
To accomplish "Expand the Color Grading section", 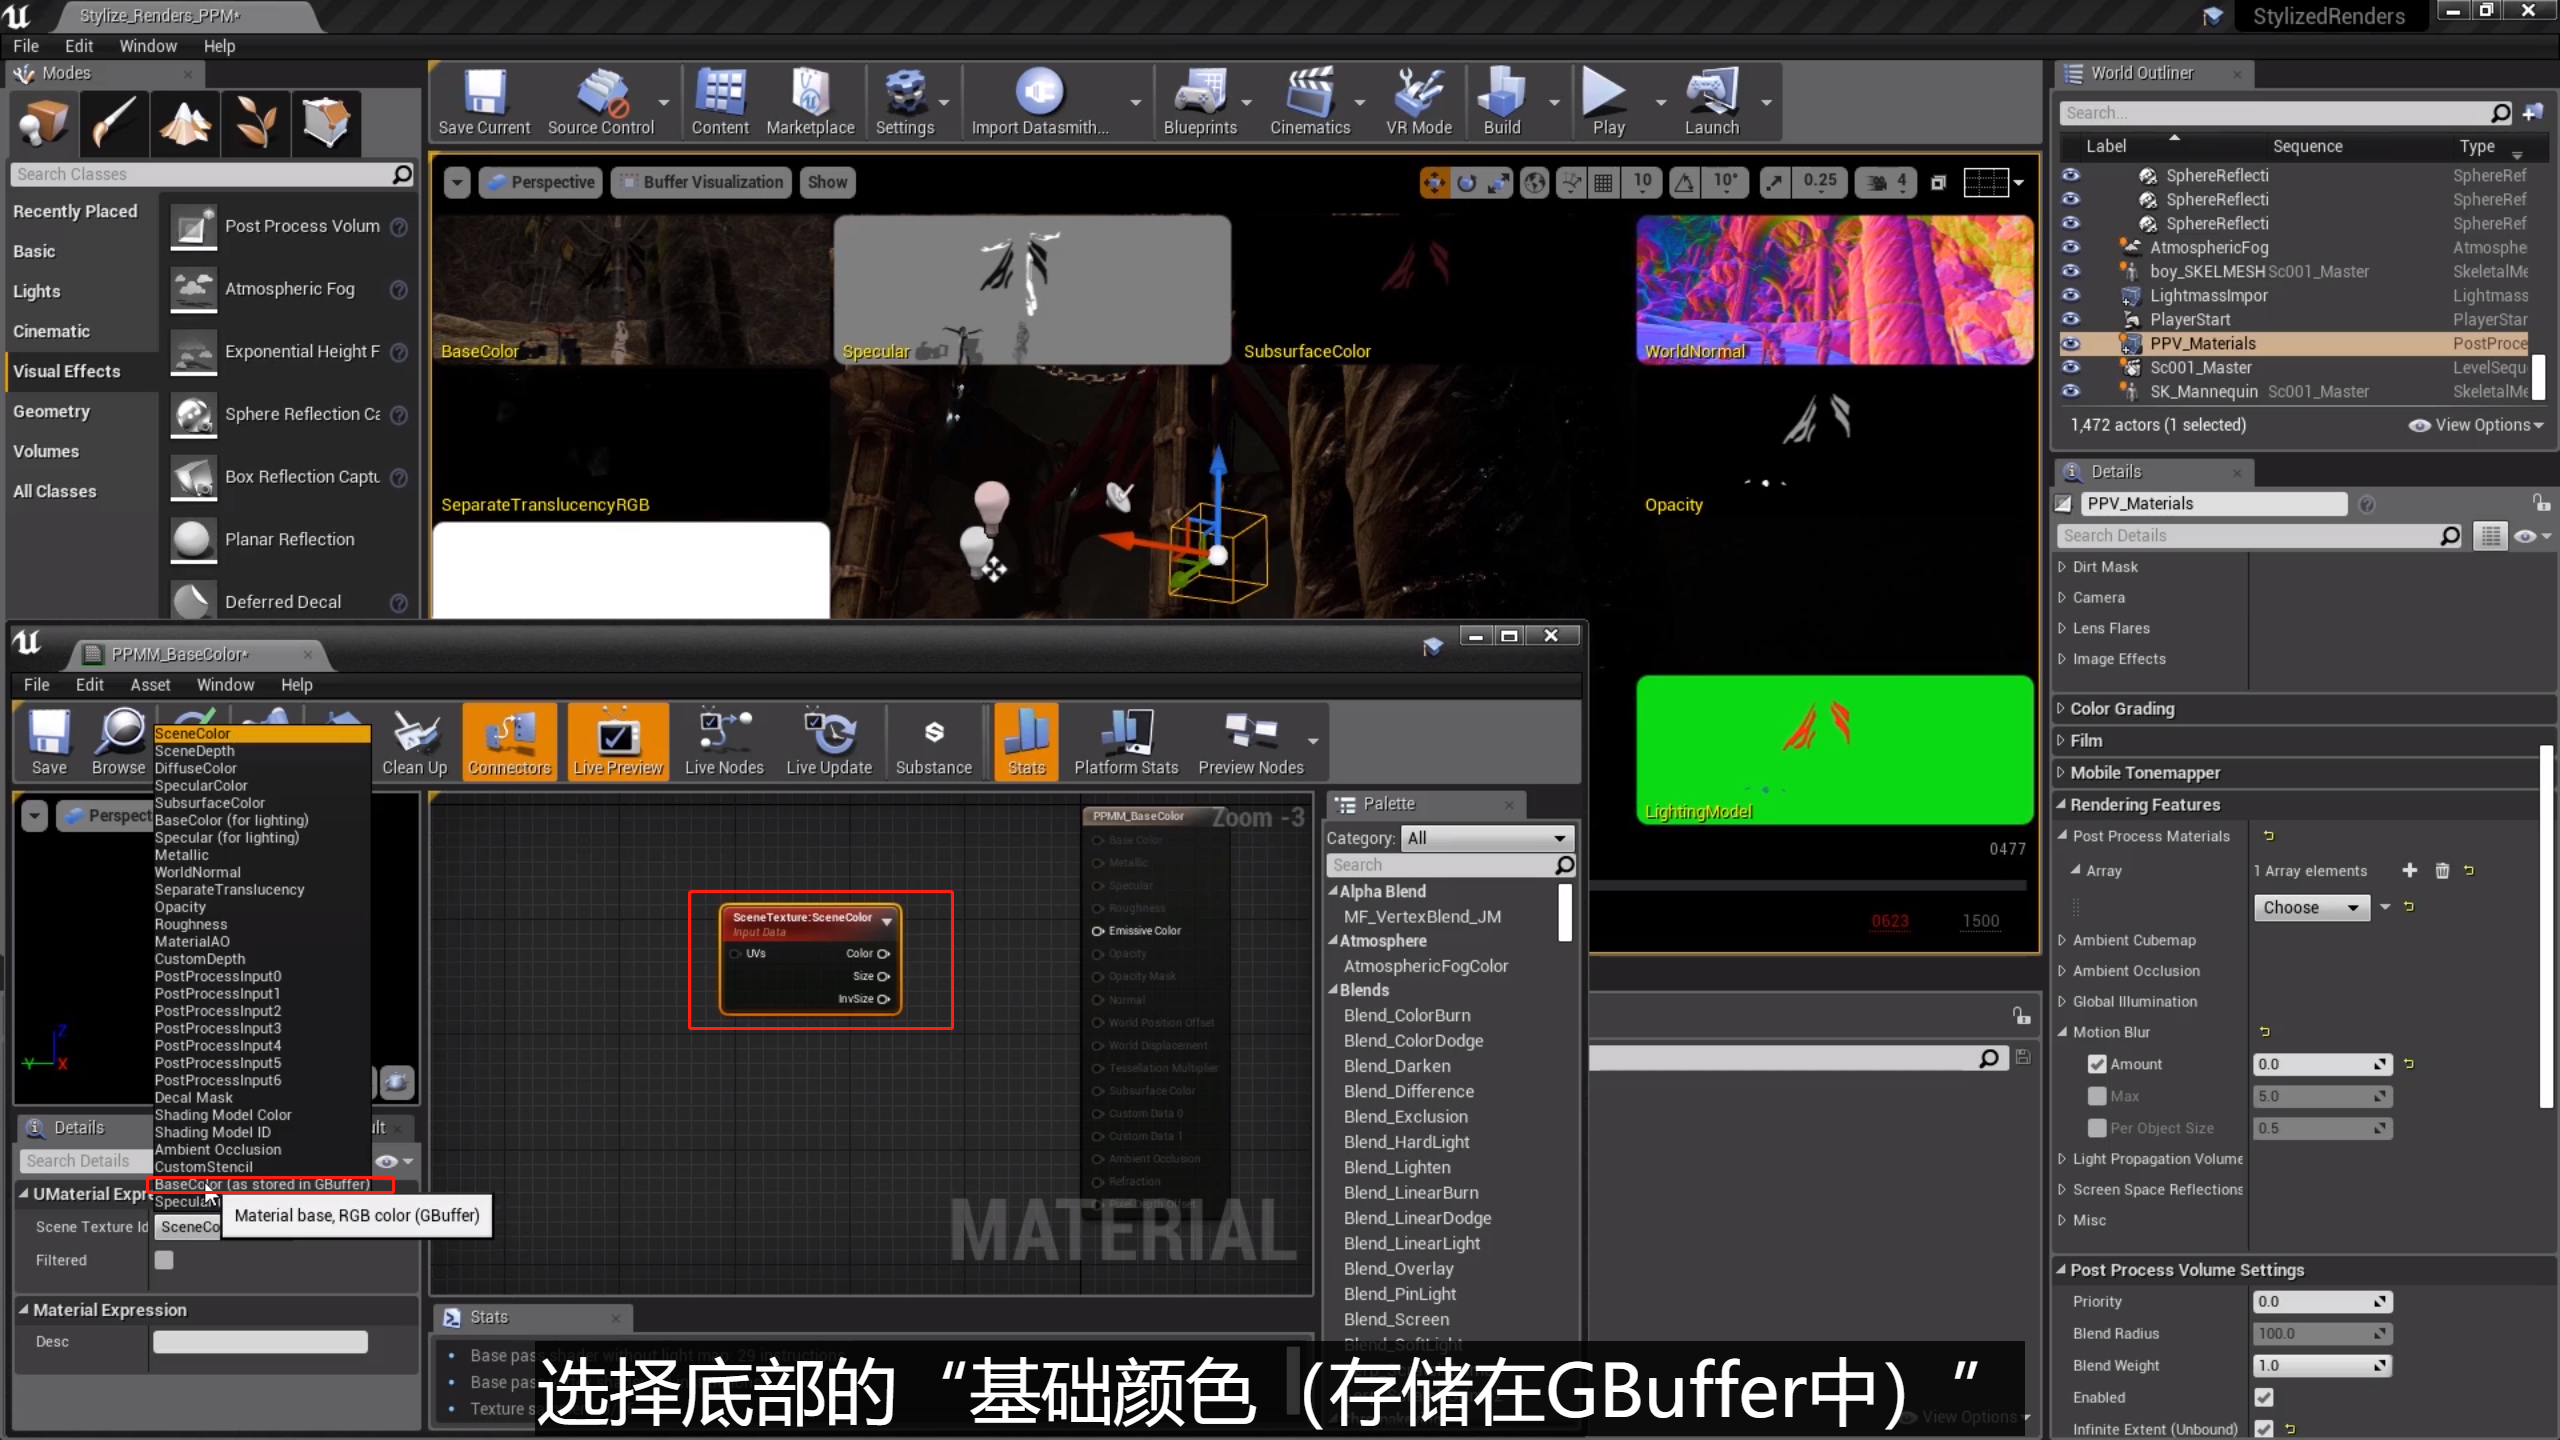I will pyautogui.click(x=2121, y=708).
